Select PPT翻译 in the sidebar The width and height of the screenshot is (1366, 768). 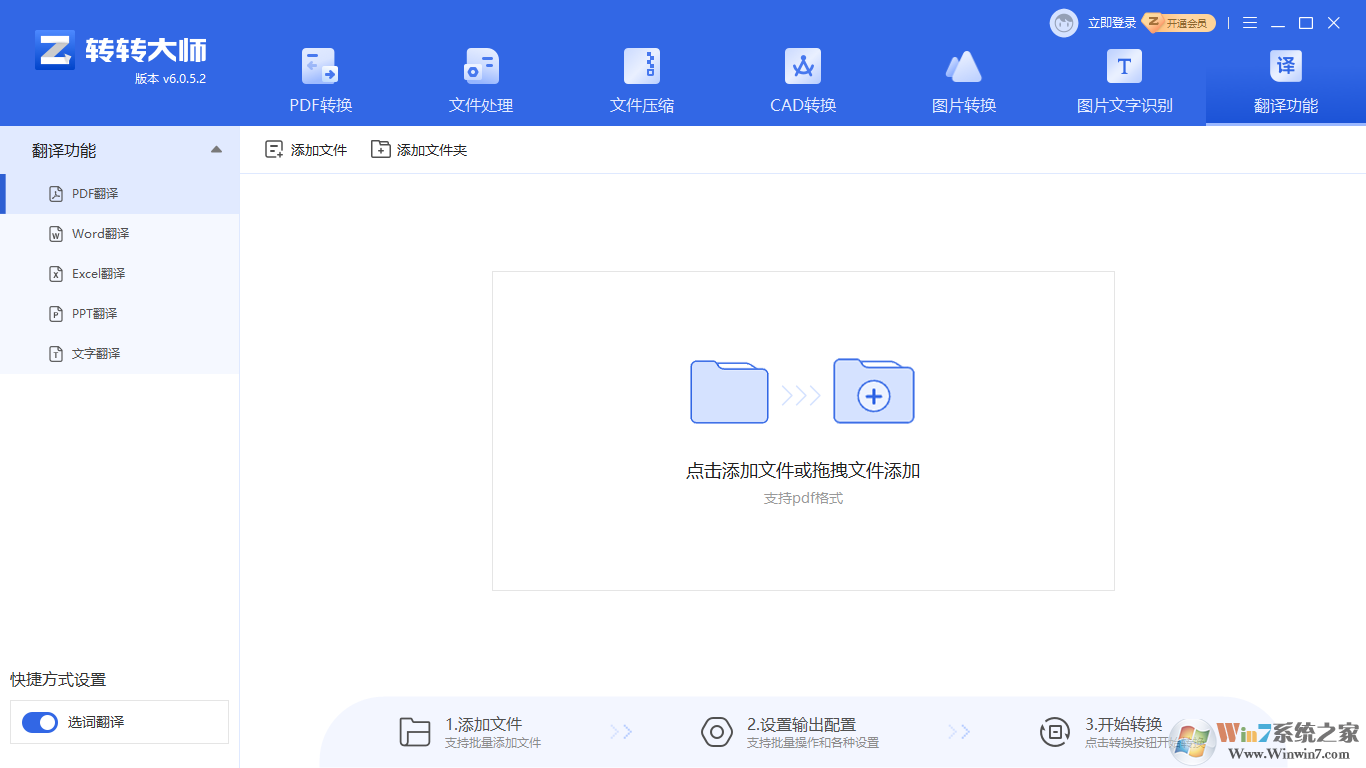coord(120,314)
